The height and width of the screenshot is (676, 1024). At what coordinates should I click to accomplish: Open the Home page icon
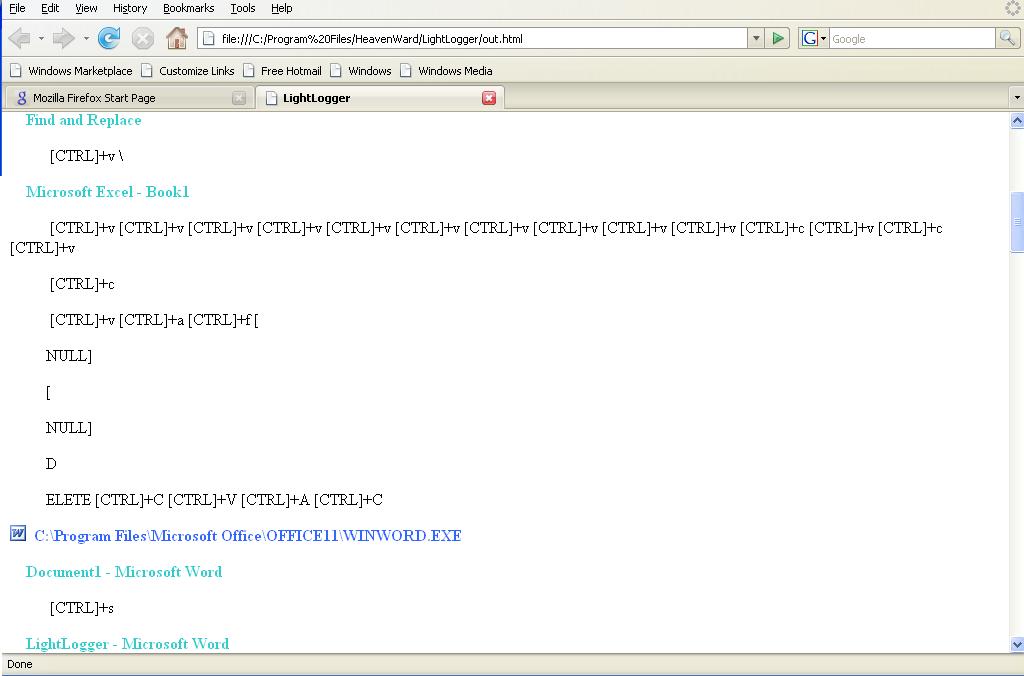point(176,39)
